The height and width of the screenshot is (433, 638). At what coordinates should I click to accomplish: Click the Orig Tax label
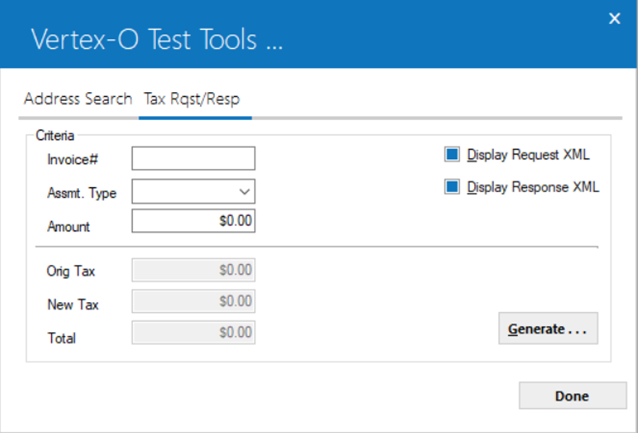pyautogui.click(x=71, y=271)
